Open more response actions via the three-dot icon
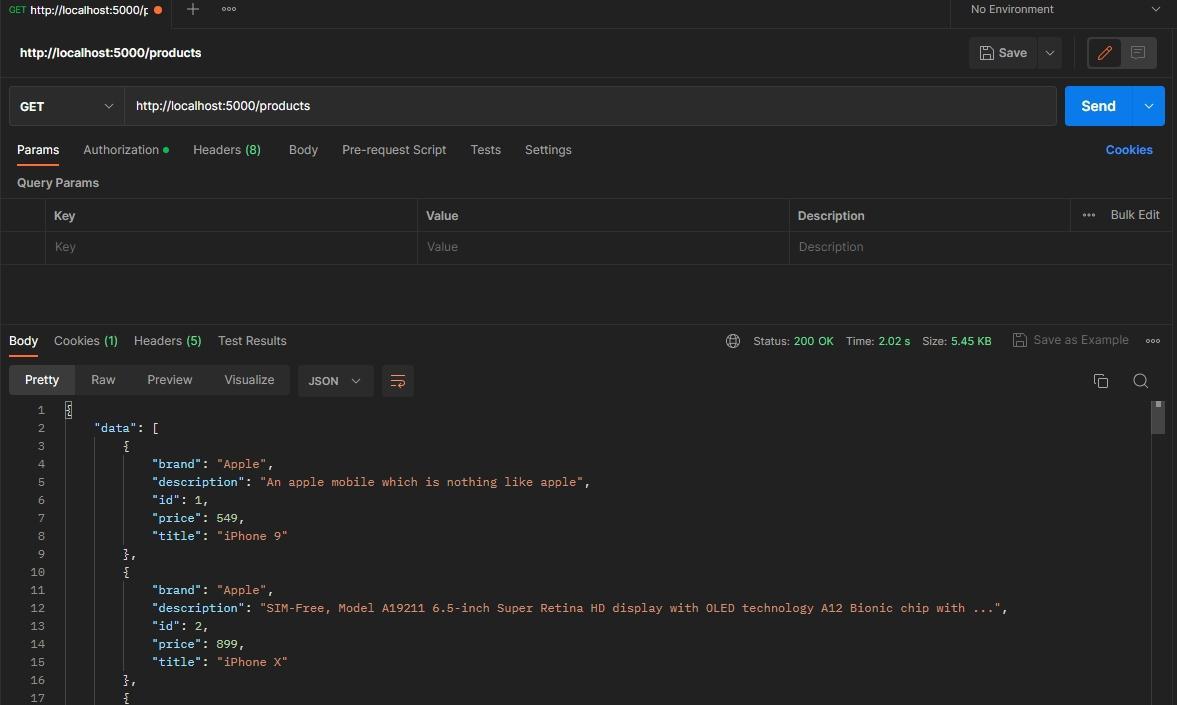The height and width of the screenshot is (705, 1177). pos(1152,341)
